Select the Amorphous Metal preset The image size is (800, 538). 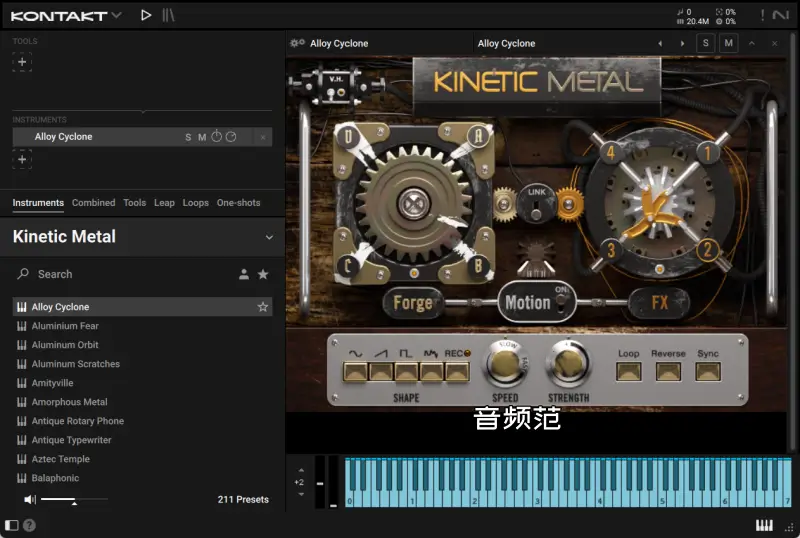(x=142, y=402)
